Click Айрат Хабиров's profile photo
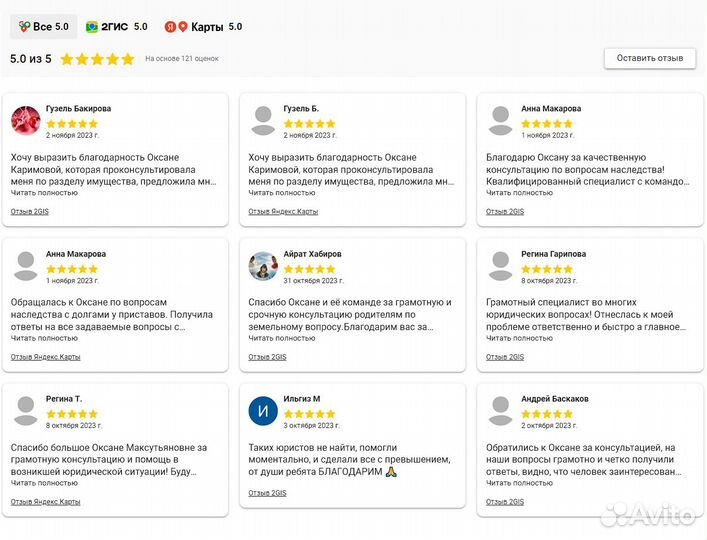The height and width of the screenshot is (540, 707). [x=263, y=266]
